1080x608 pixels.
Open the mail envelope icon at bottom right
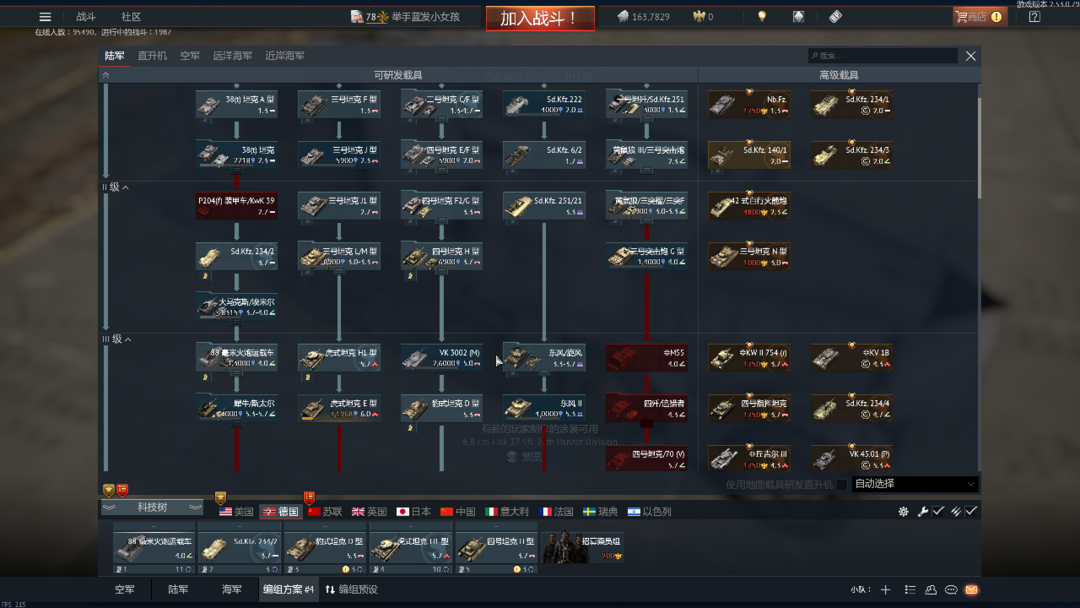(x=970, y=590)
